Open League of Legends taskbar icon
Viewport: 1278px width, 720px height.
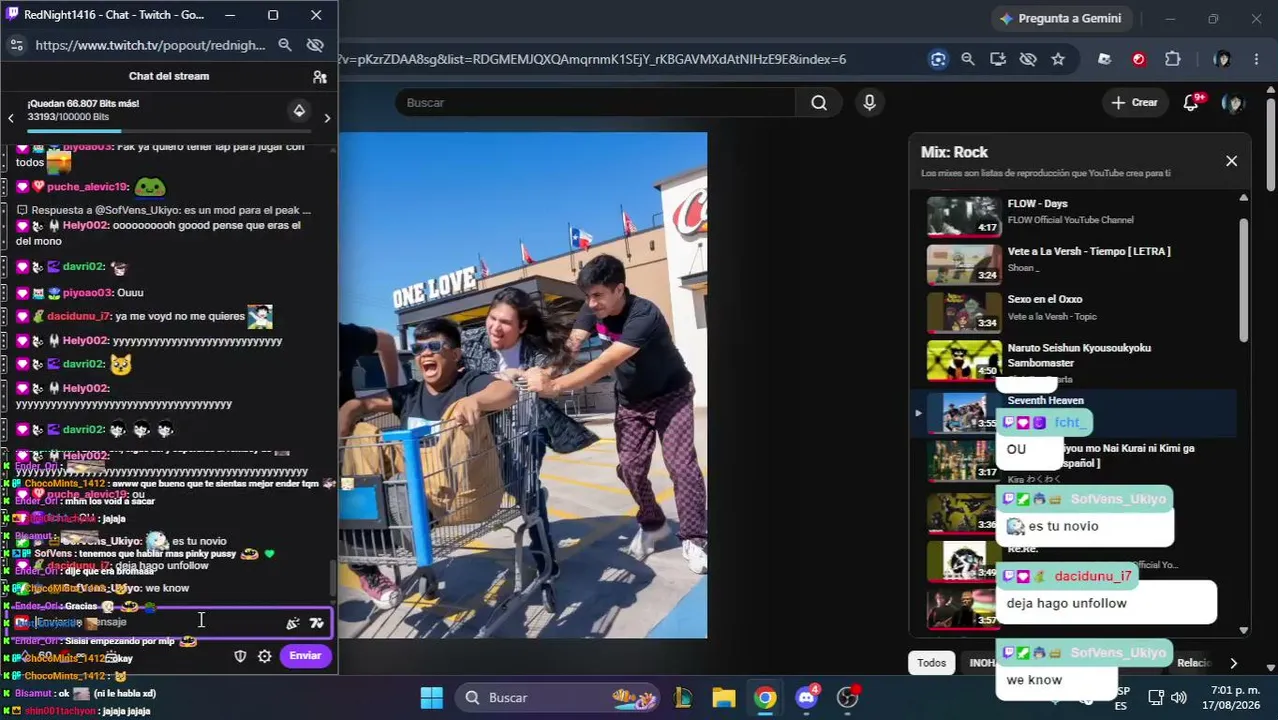point(684,697)
